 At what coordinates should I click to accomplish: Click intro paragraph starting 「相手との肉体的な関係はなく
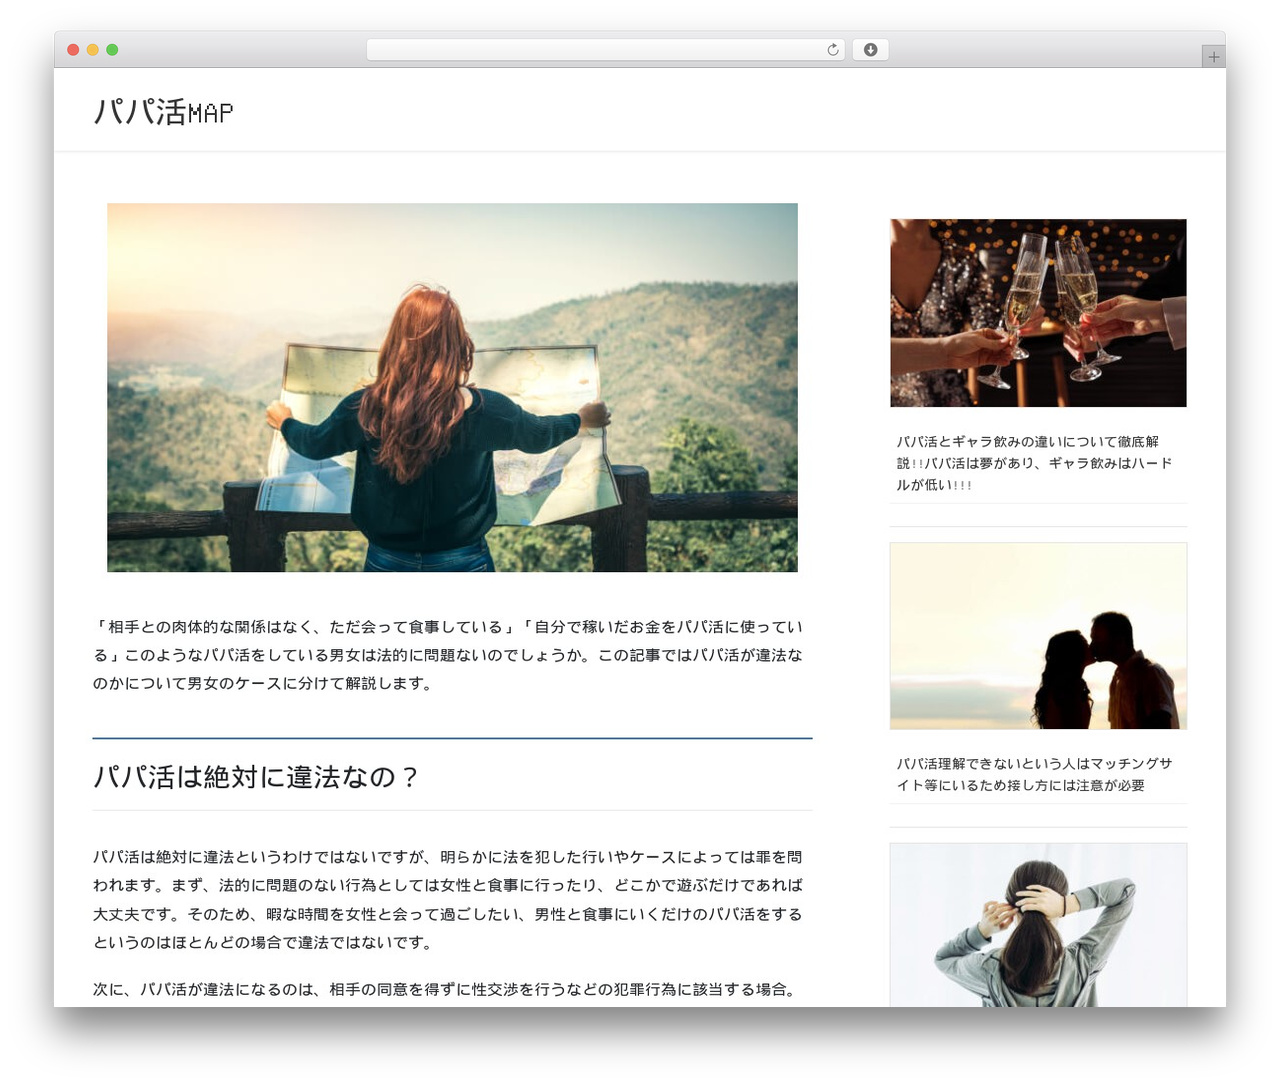tap(448, 655)
